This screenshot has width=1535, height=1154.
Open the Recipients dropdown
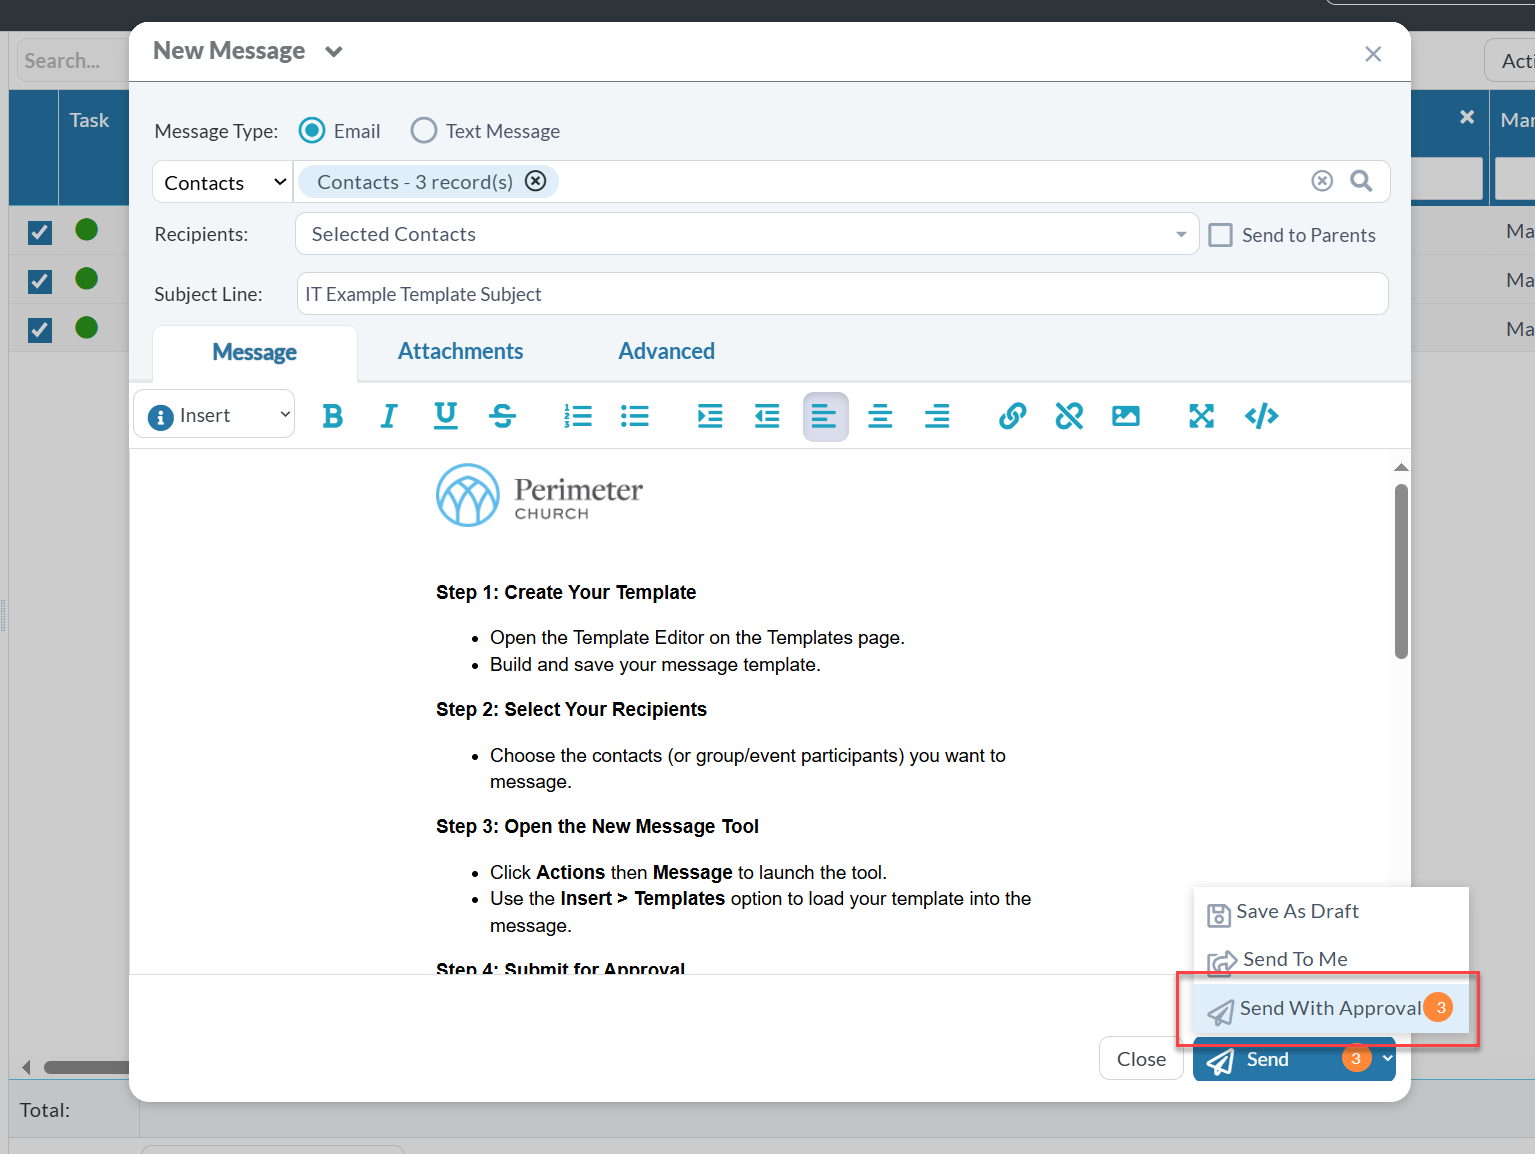(x=746, y=234)
